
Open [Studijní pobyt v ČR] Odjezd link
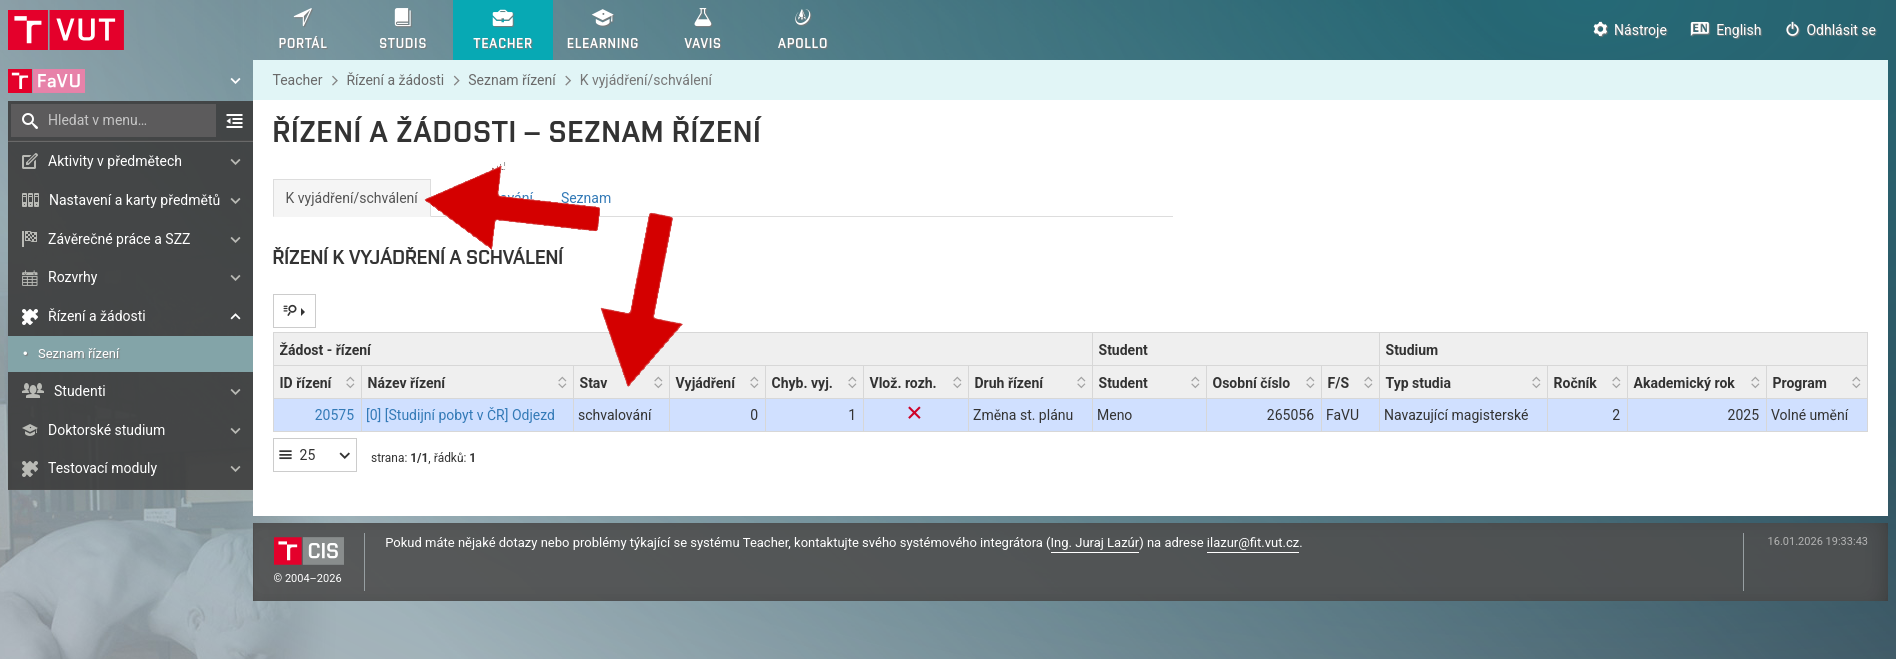click(460, 415)
